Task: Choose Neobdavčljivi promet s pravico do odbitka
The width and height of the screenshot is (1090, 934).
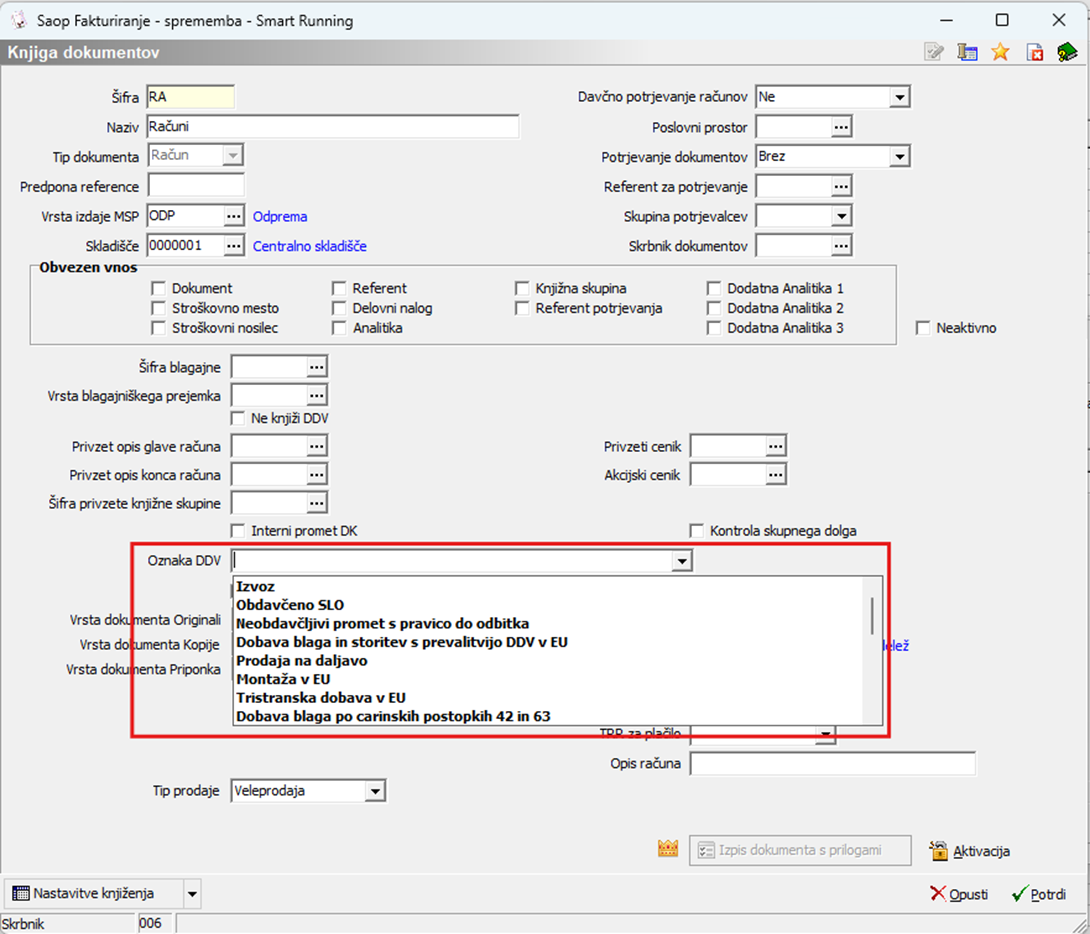Action: [549, 624]
